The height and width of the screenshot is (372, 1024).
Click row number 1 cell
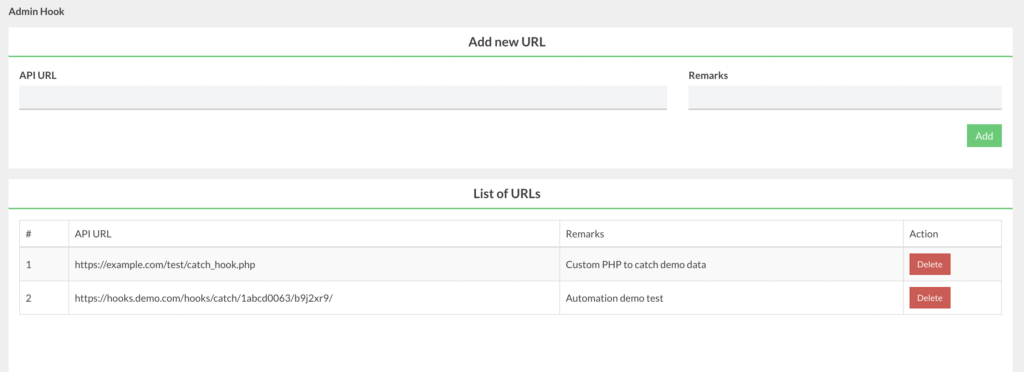pos(29,264)
